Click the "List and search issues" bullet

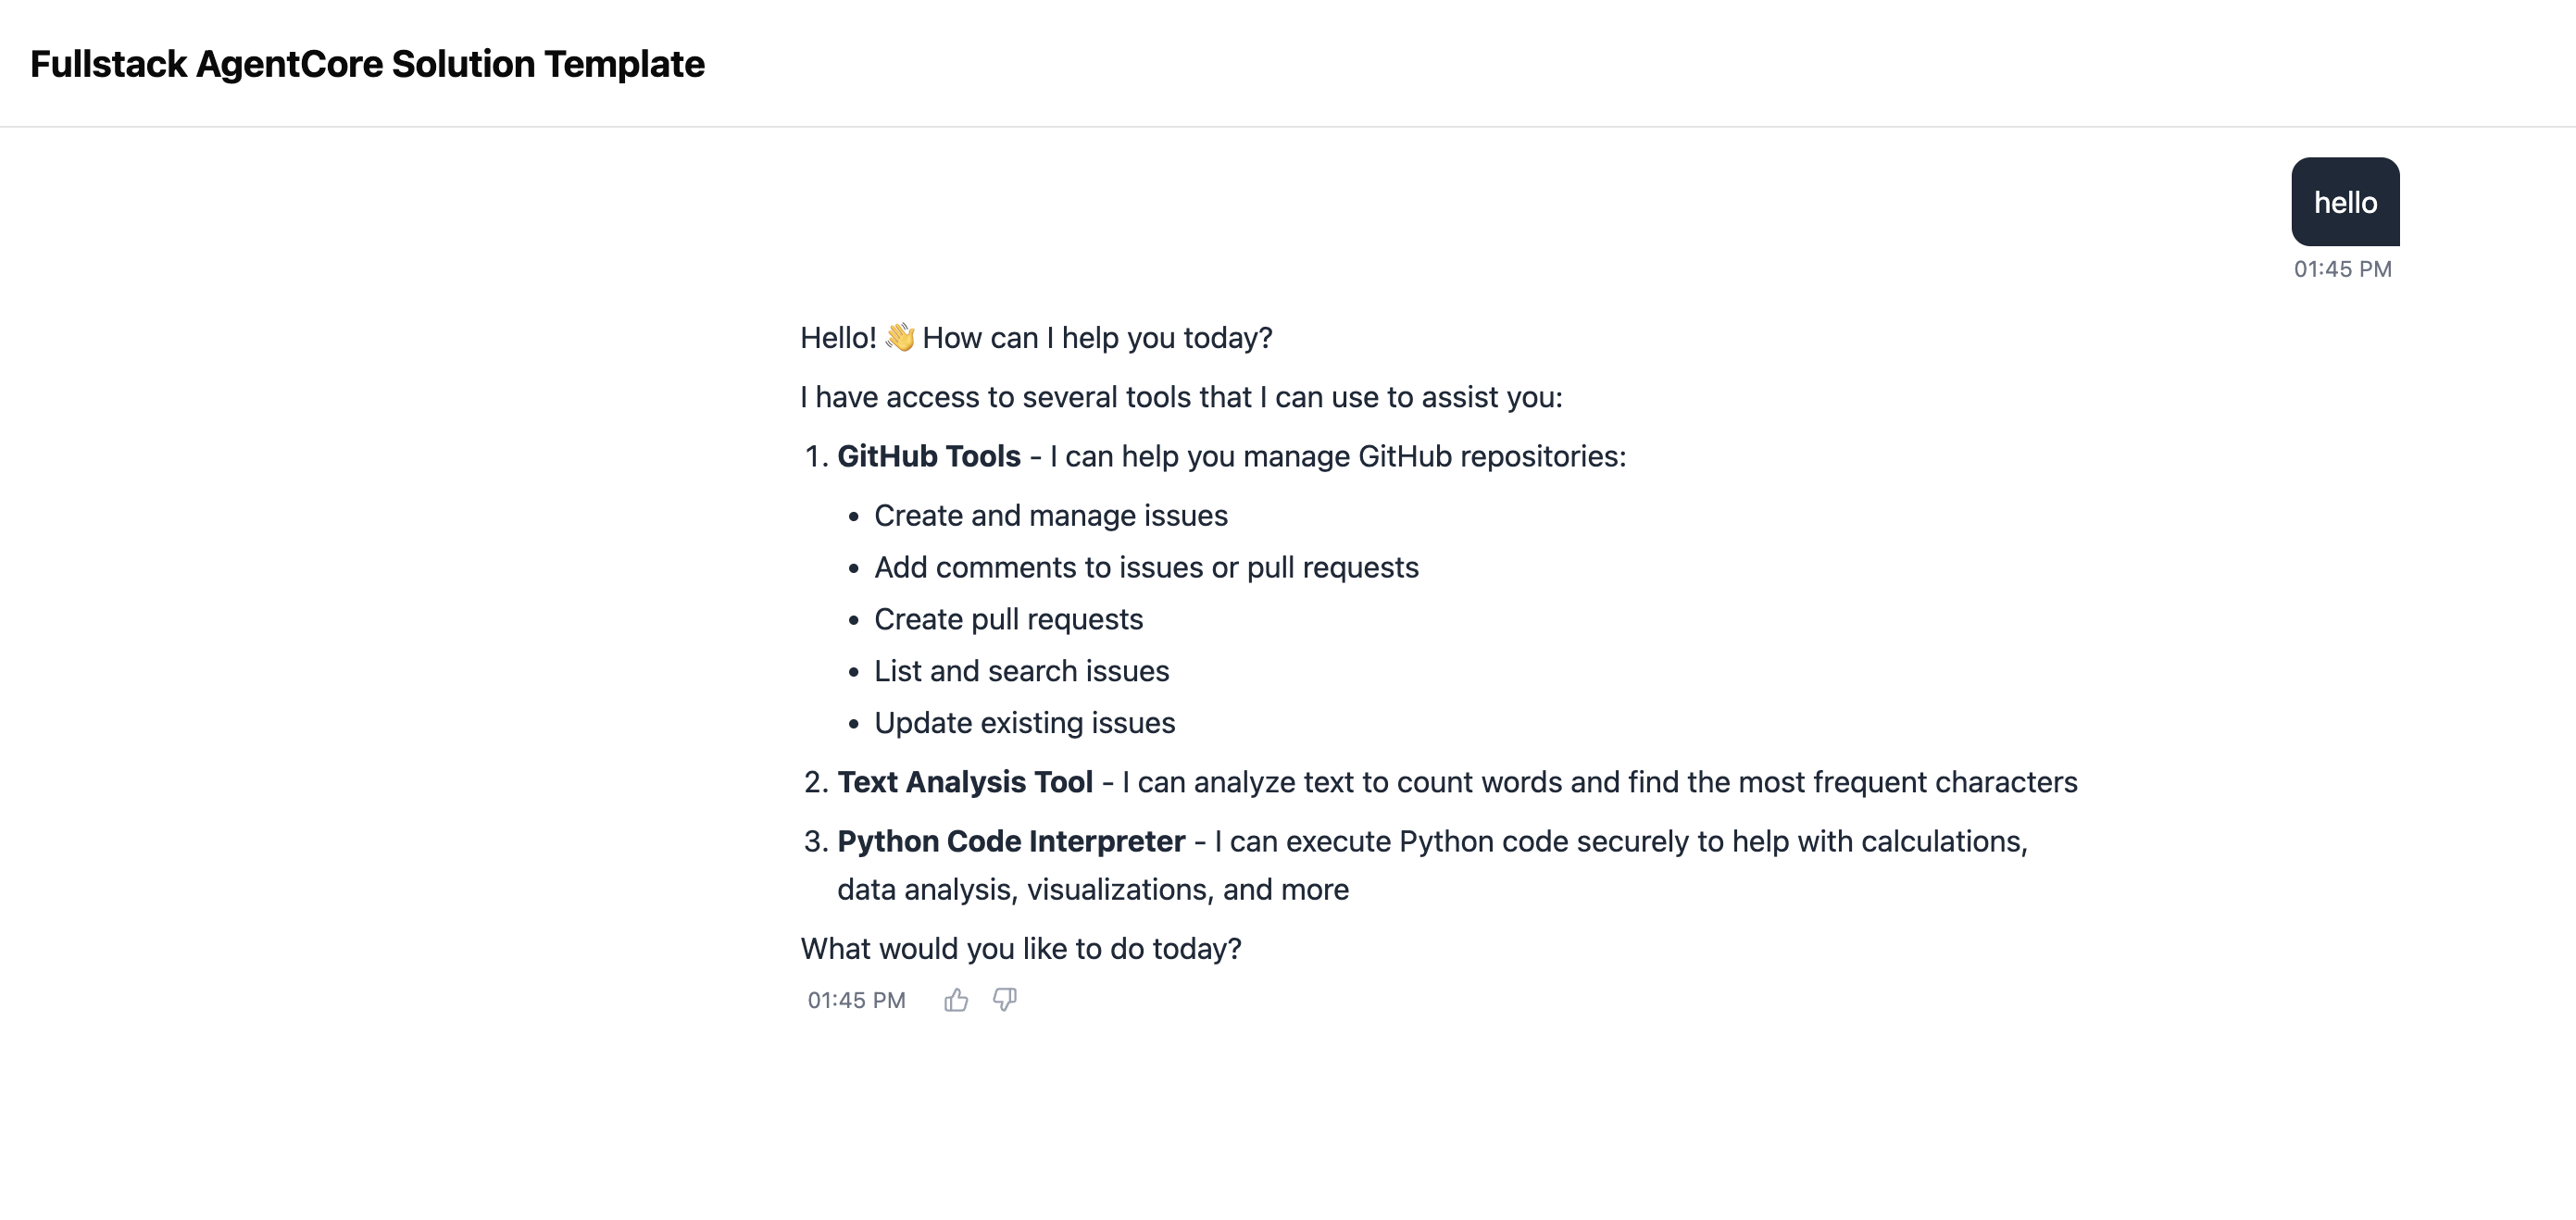coord(1021,671)
